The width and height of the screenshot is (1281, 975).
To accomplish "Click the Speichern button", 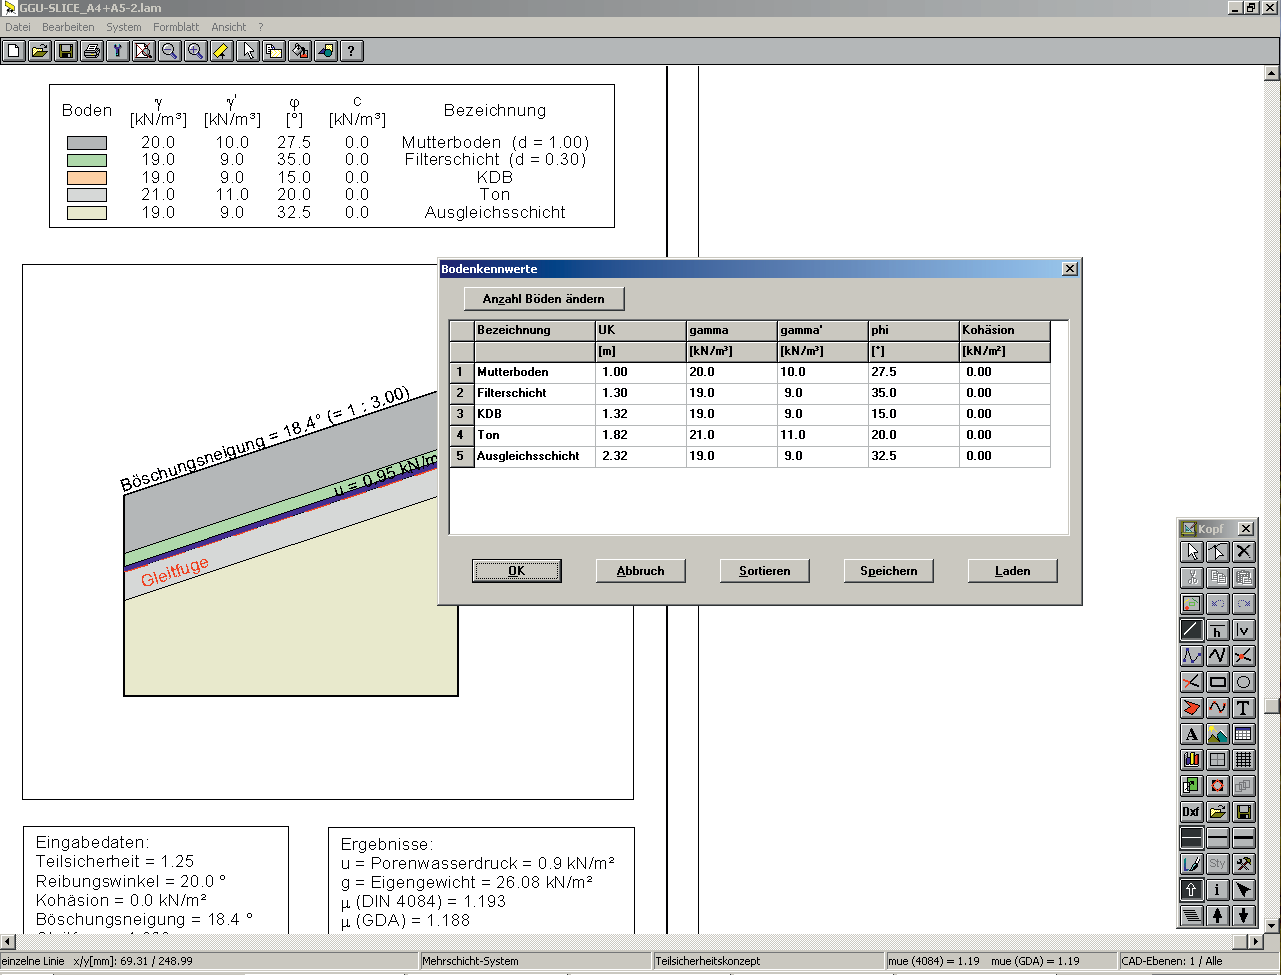I will tap(889, 571).
